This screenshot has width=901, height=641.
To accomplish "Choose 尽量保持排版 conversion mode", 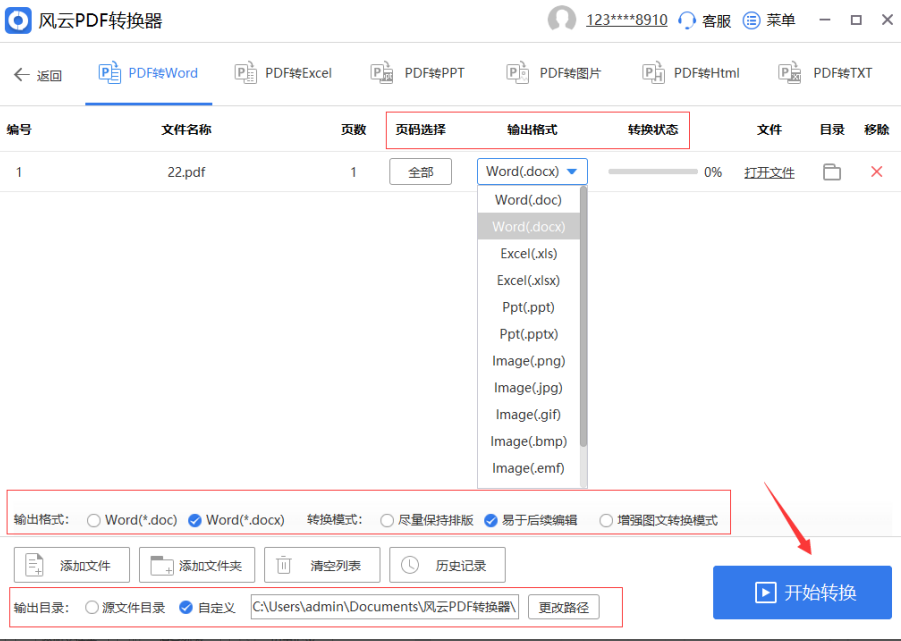I will click(x=387, y=520).
